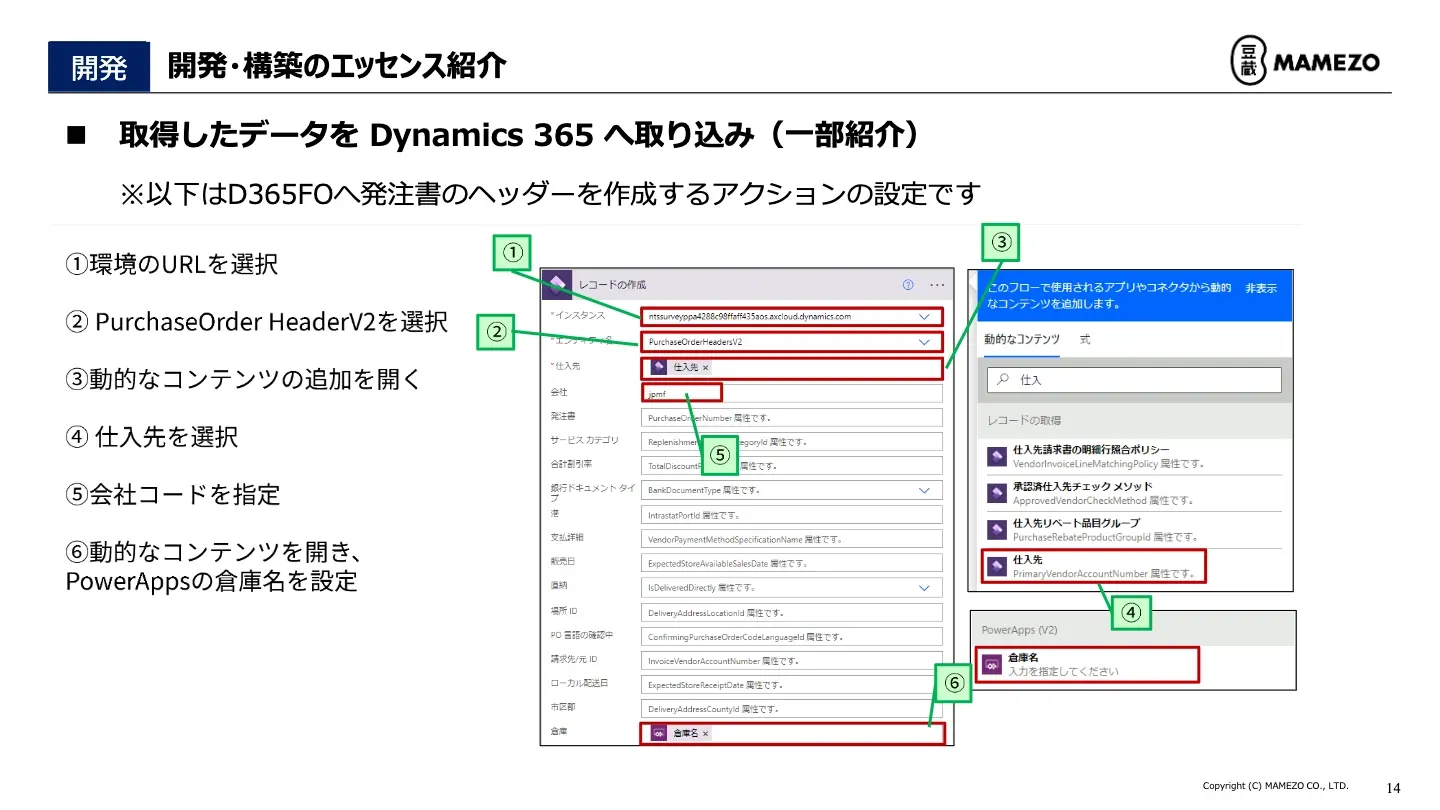Click the PO 言語の確認中 input field
Screen dimensions: 1440x810
791,636
